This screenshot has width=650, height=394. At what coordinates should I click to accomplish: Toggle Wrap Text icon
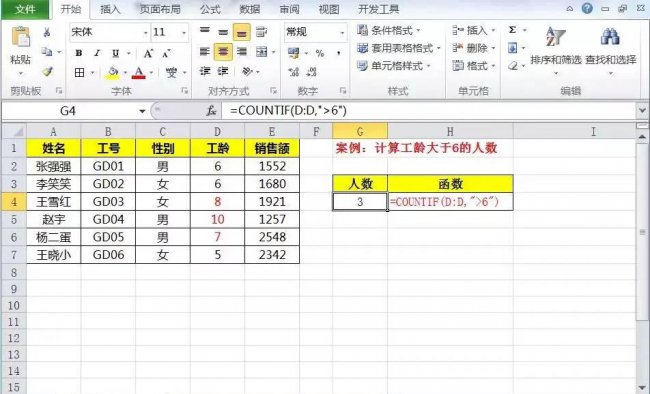(x=261, y=32)
